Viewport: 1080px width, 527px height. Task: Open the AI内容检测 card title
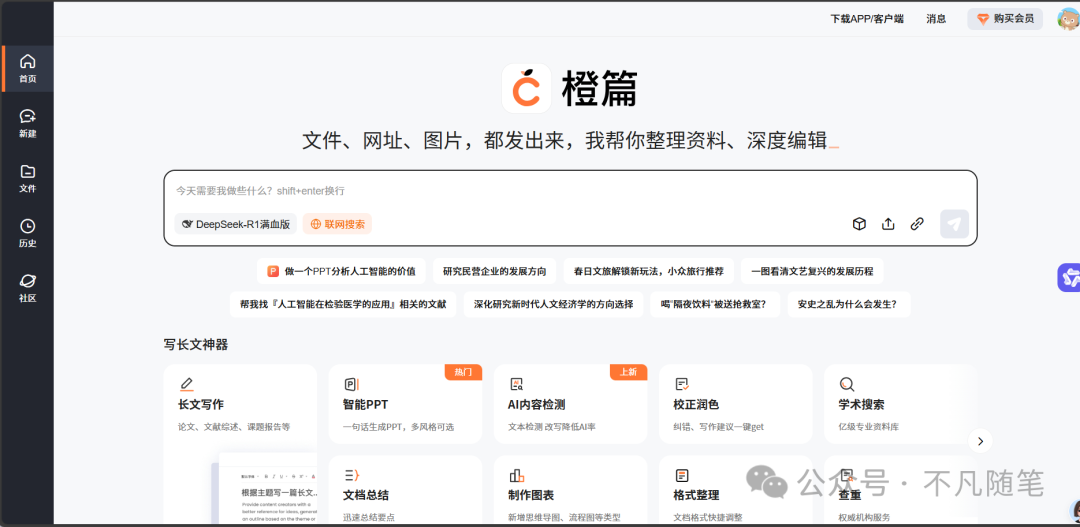(537, 404)
